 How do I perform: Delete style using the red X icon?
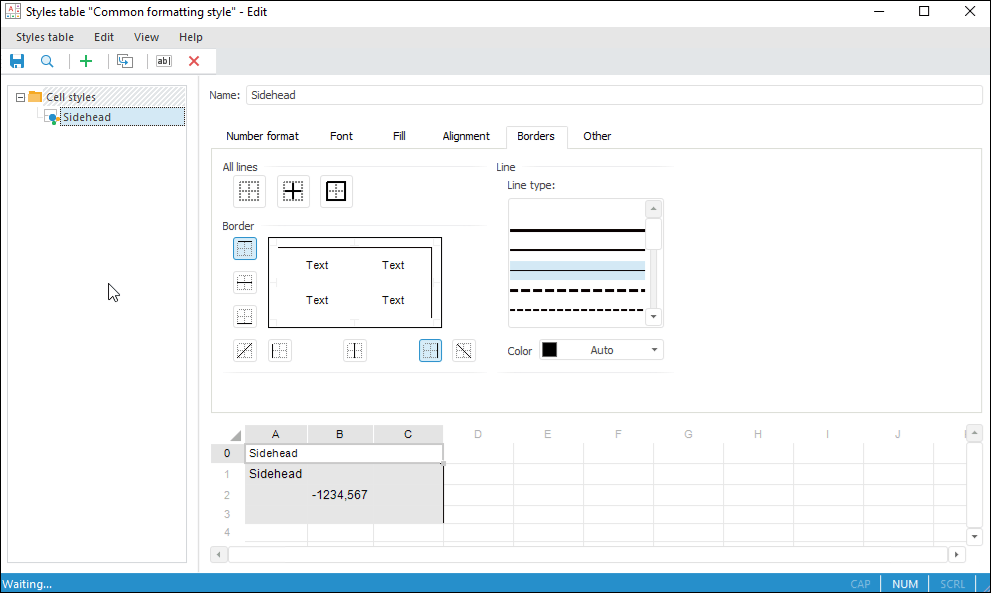click(x=194, y=61)
